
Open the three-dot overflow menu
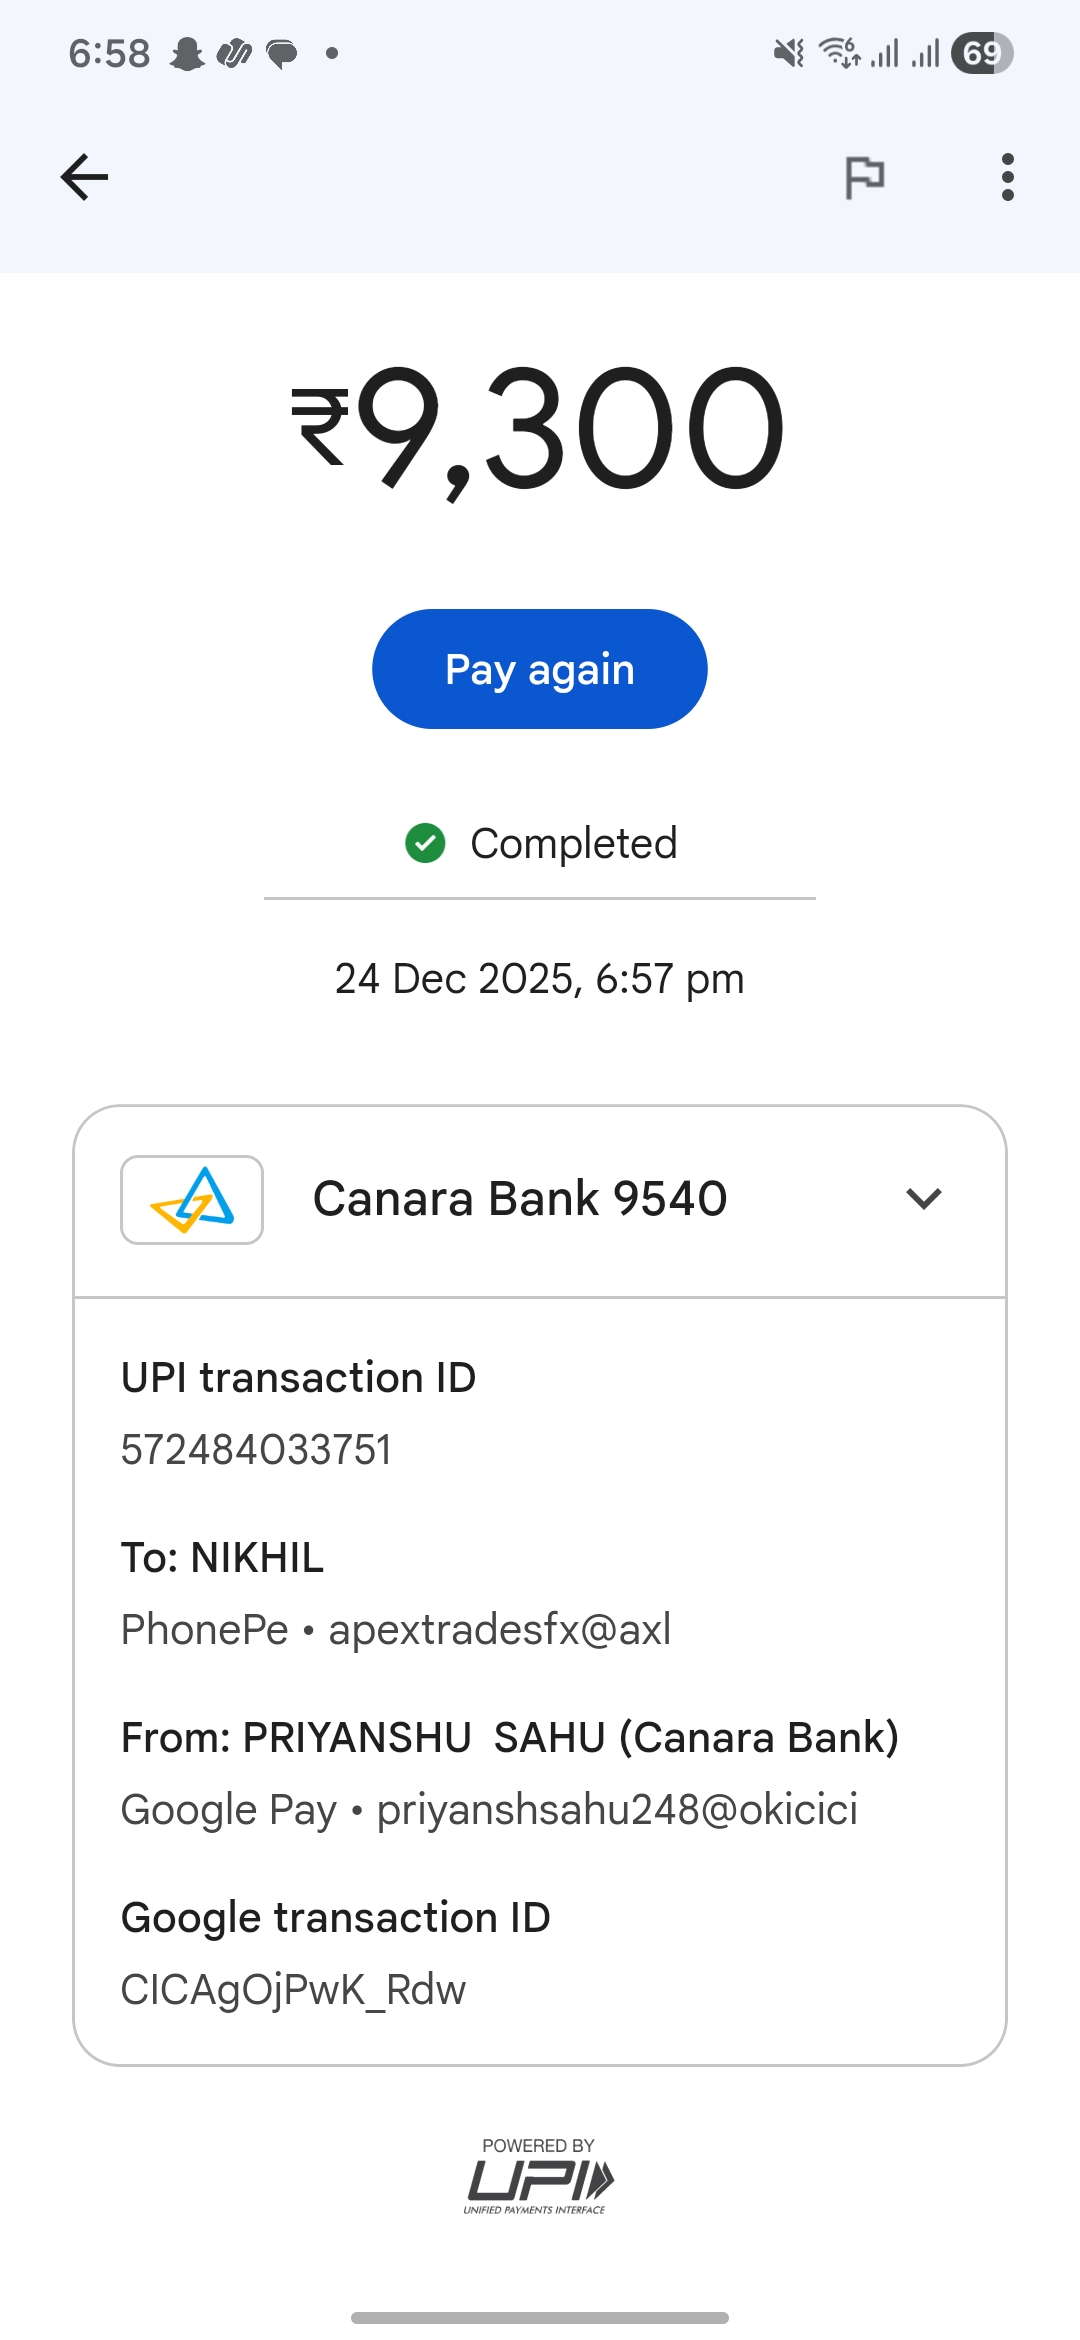pyautogui.click(x=1007, y=178)
